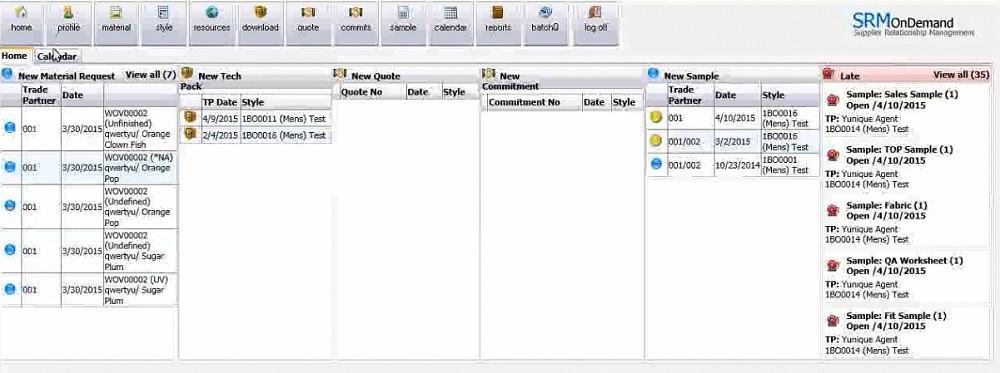Viewport: 1000px width, 373px height.
Task: Switch to the Home tab
Action: tap(14, 56)
